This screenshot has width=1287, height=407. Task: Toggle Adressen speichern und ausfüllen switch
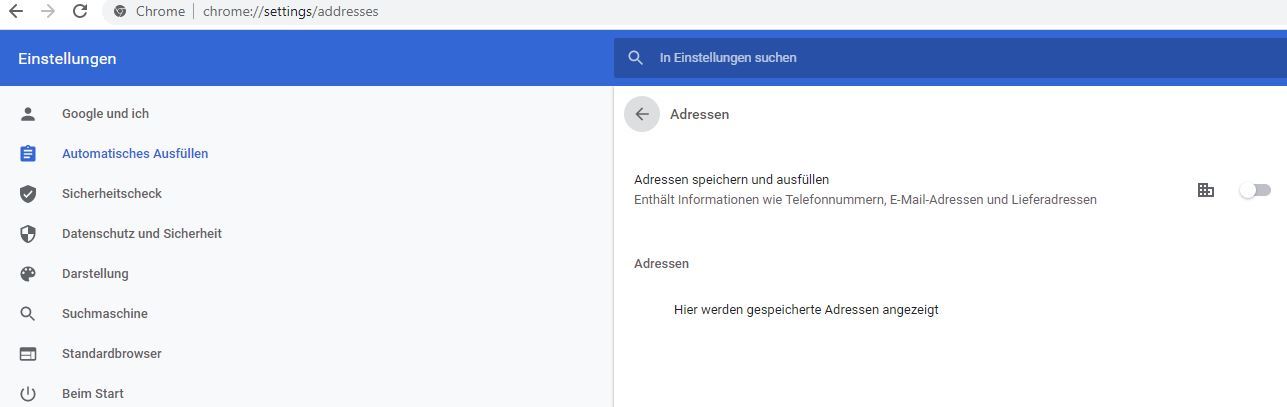pyautogui.click(x=1255, y=190)
